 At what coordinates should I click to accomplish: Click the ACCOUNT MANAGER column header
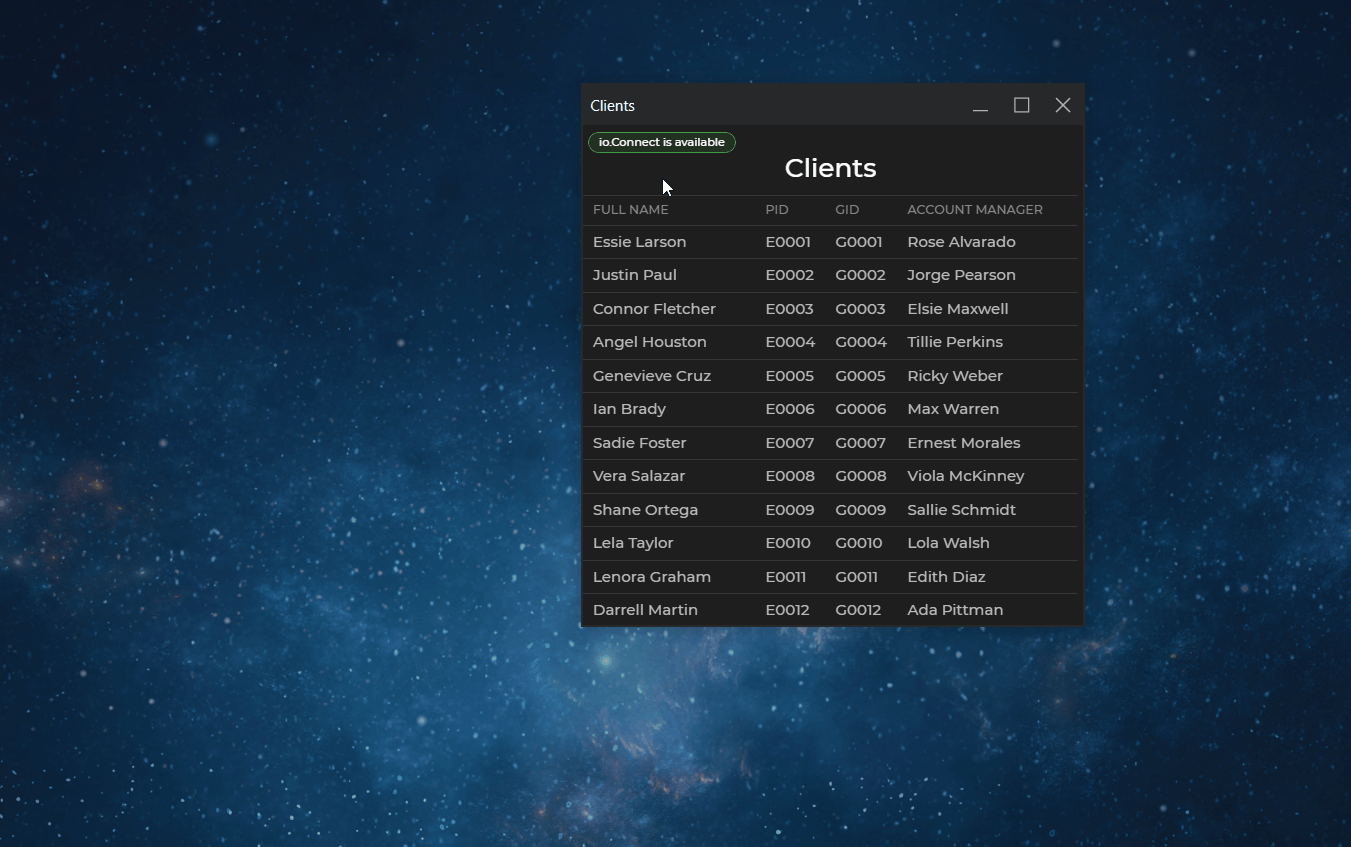coord(974,210)
